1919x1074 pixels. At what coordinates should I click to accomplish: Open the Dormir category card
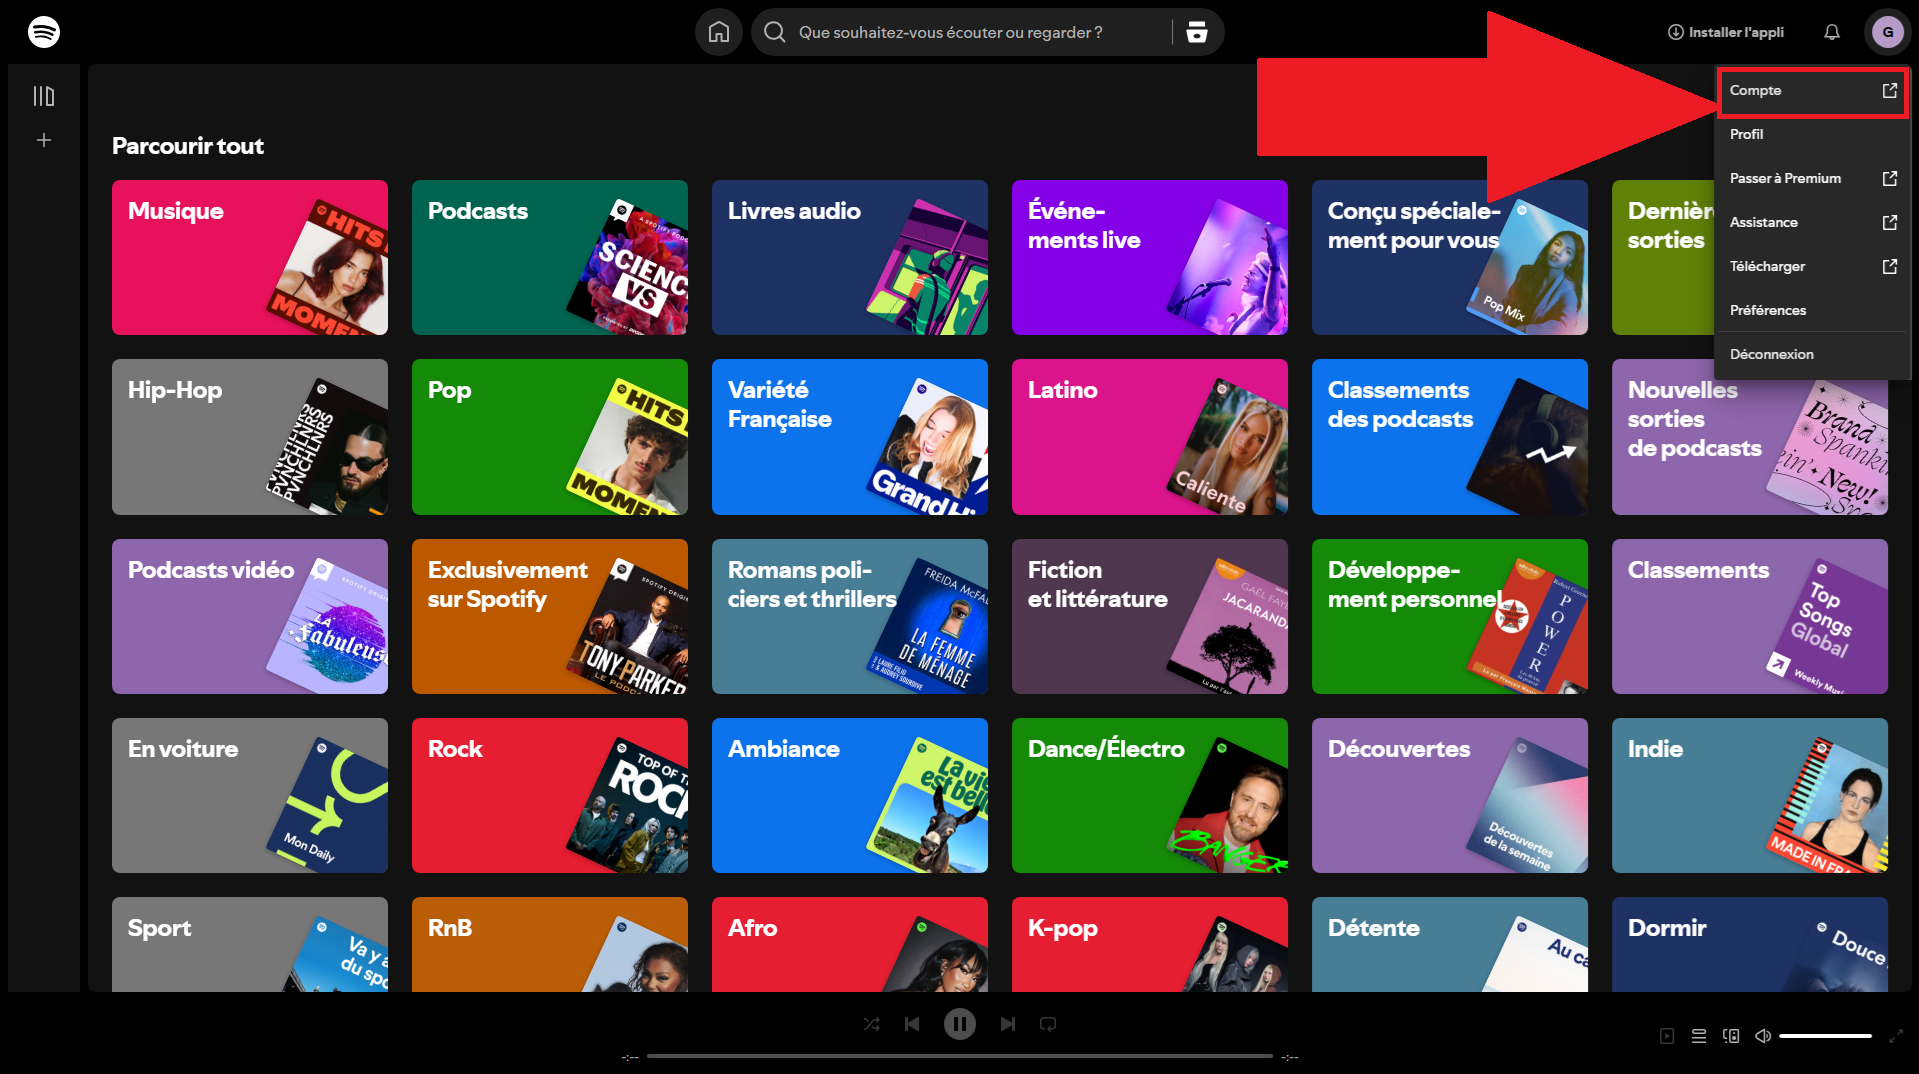pyautogui.click(x=1750, y=945)
